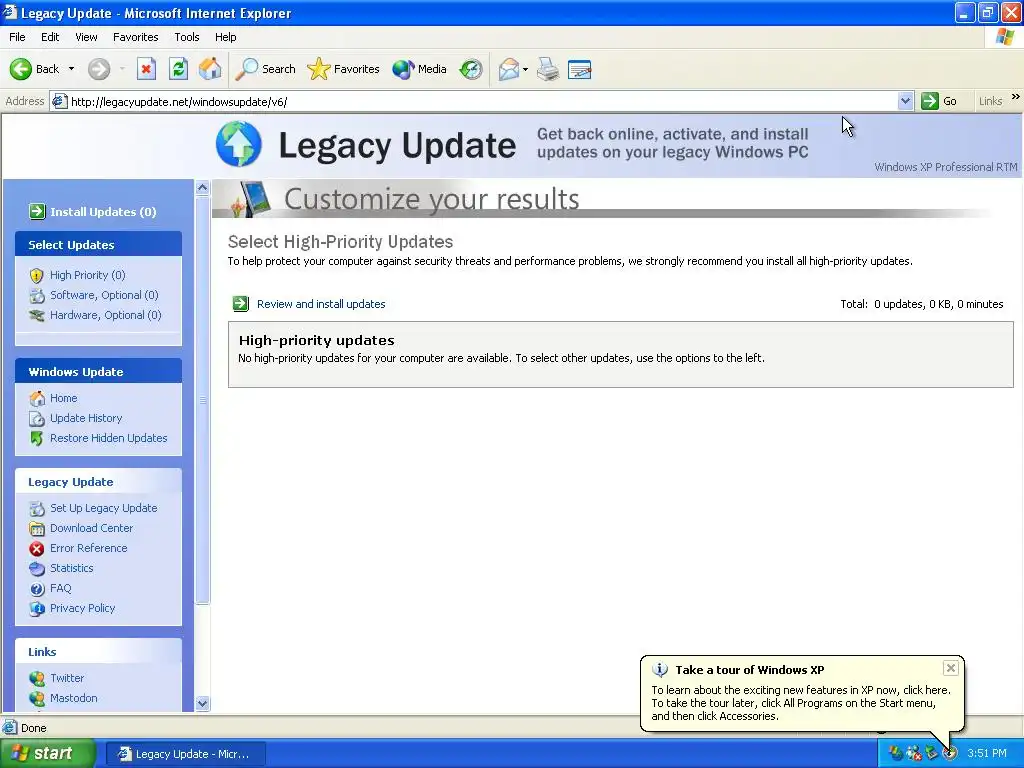Close the Windows XP tour balloon
Viewport: 1024px width, 768px height.
coord(951,667)
